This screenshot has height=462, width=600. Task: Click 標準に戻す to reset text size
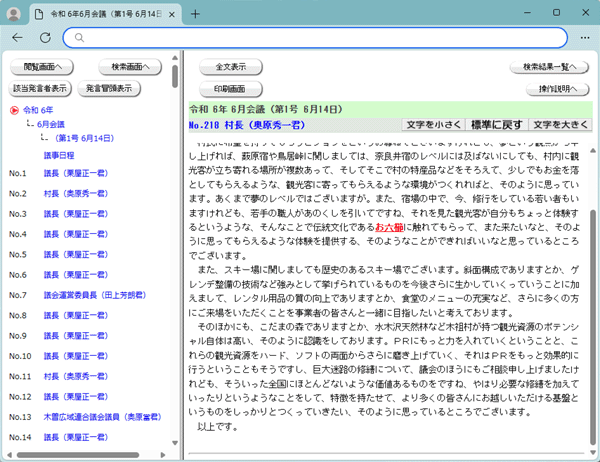point(497,125)
